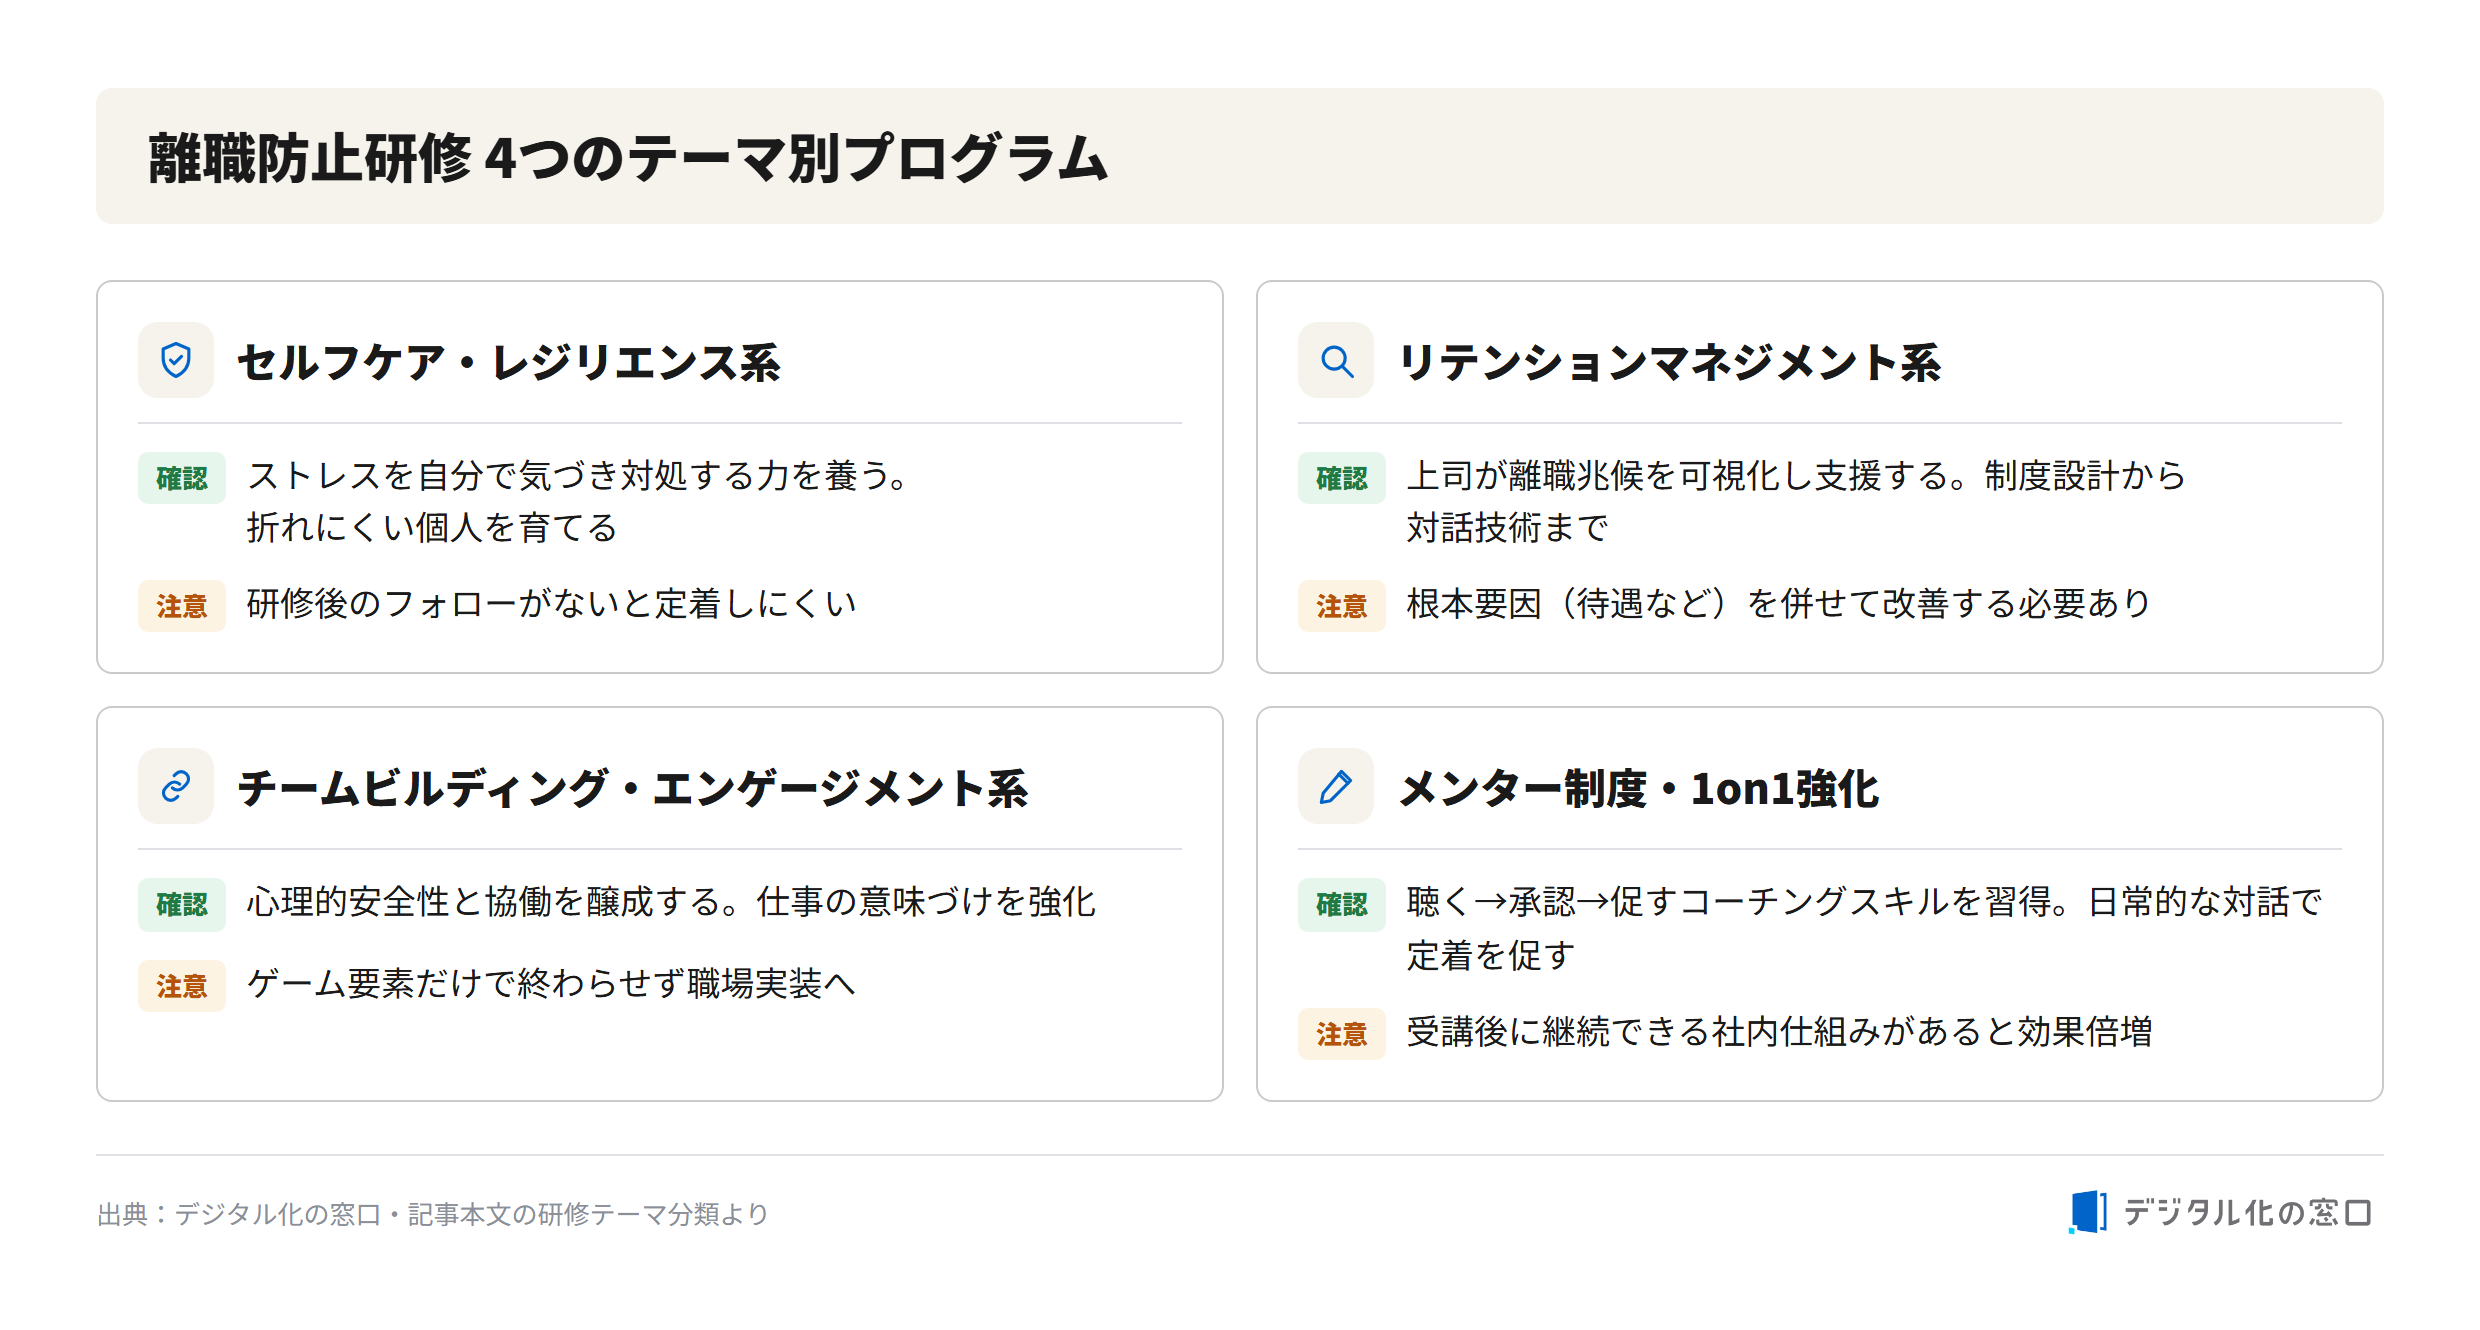This screenshot has height=1330, width=2480.
Task: Select the green 確認 badge in セルフケア card
Action: coord(182,478)
